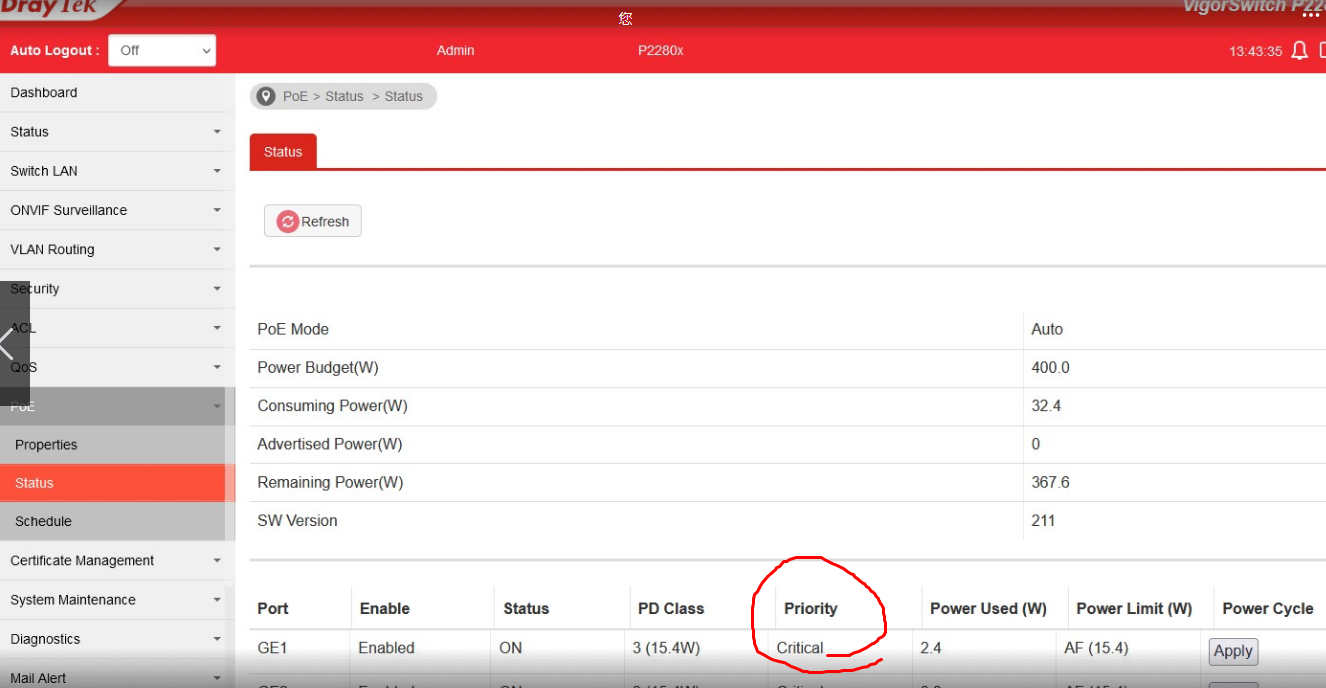Expand the Diagnostics menu
1326x688 pixels.
click(x=116, y=639)
